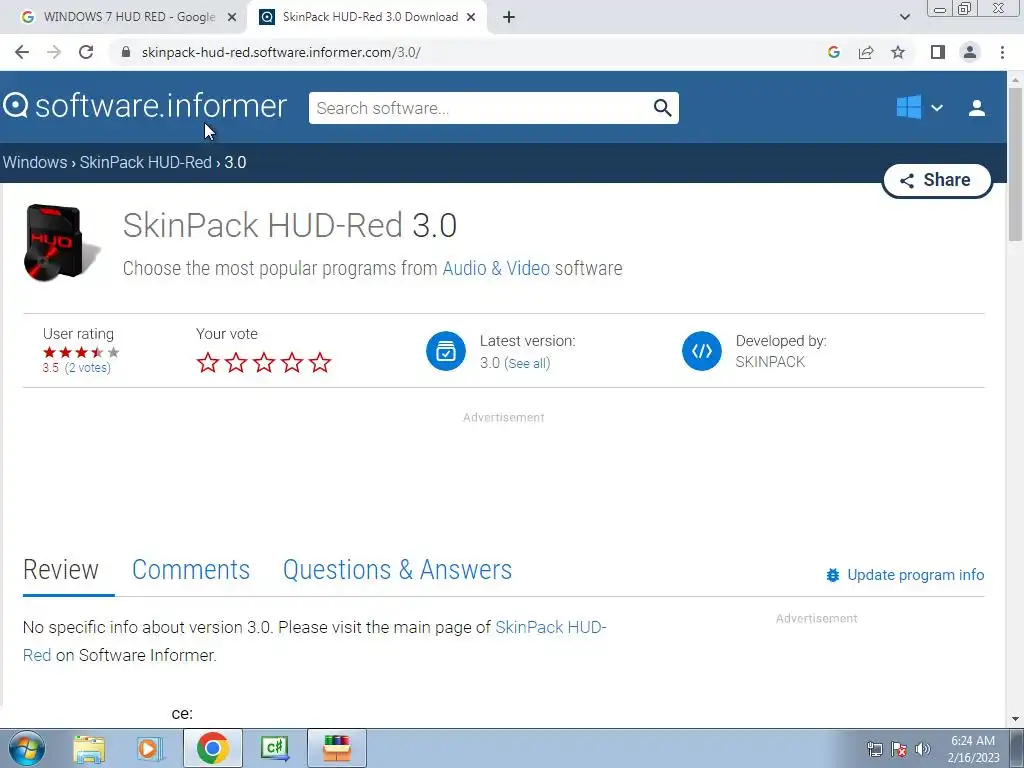Click the network tray icon

tap(874, 749)
